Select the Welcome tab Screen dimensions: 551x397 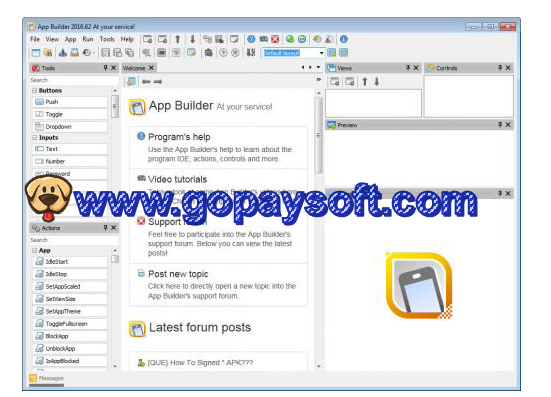[x=134, y=68]
